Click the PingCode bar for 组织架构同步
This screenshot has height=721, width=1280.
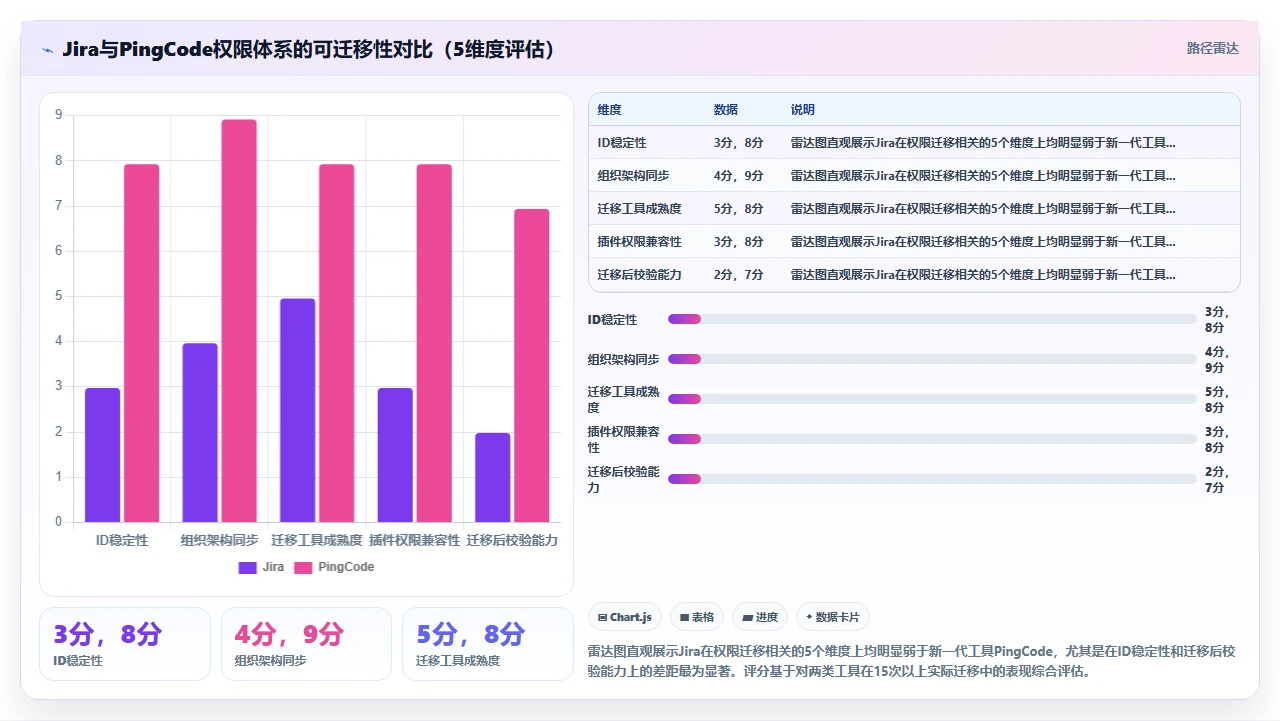point(239,320)
